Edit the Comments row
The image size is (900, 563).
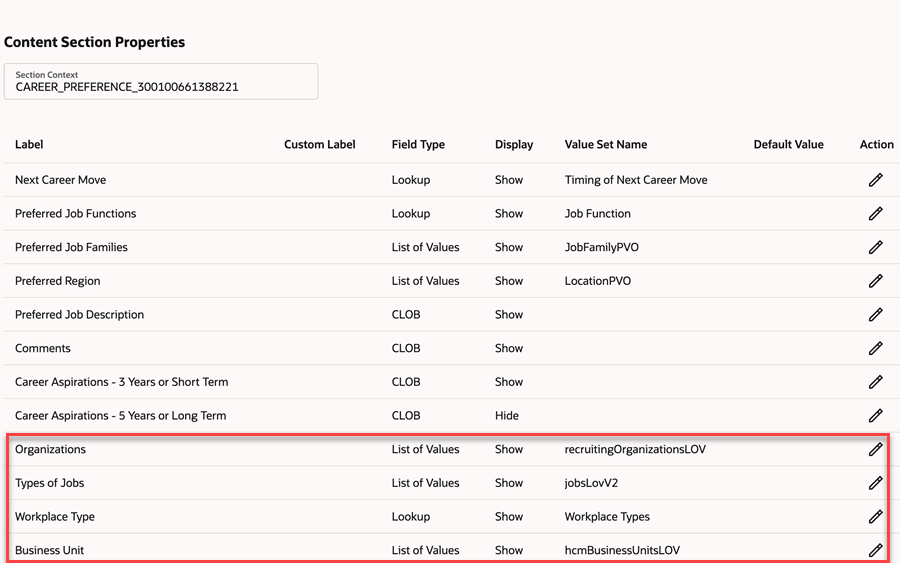coord(875,348)
